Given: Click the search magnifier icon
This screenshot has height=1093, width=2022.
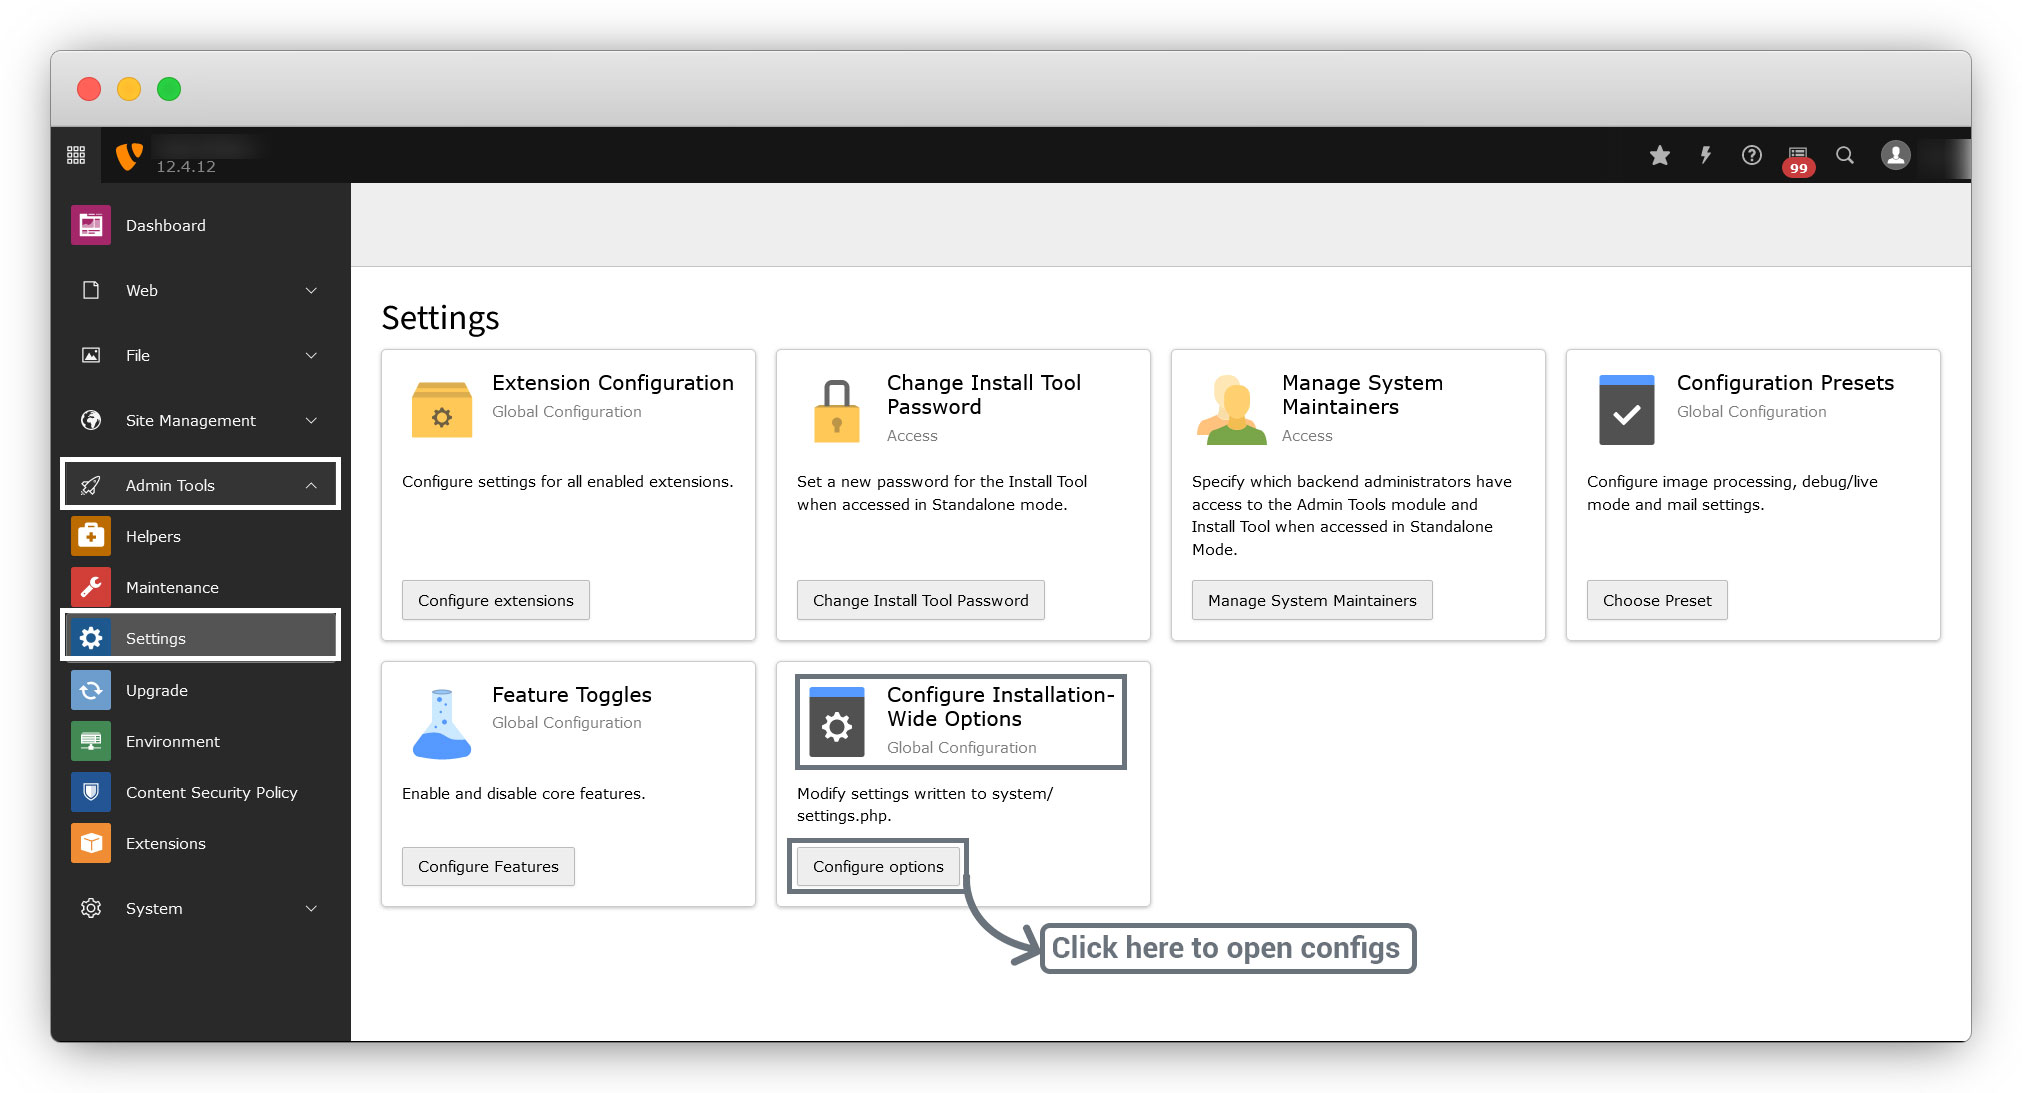Looking at the screenshot, I should click(x=1845, y=155).
